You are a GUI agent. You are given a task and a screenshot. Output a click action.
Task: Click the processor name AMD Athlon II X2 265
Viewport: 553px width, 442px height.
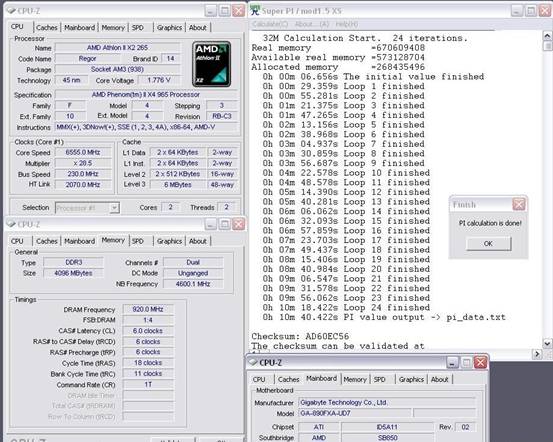117,47
